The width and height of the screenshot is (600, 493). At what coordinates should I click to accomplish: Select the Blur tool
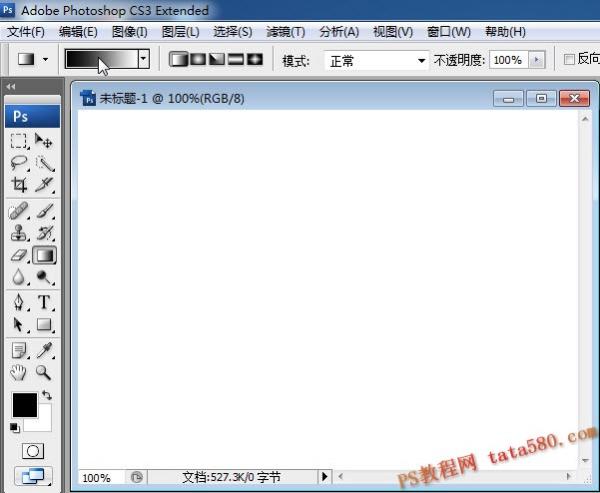[18, 277]
